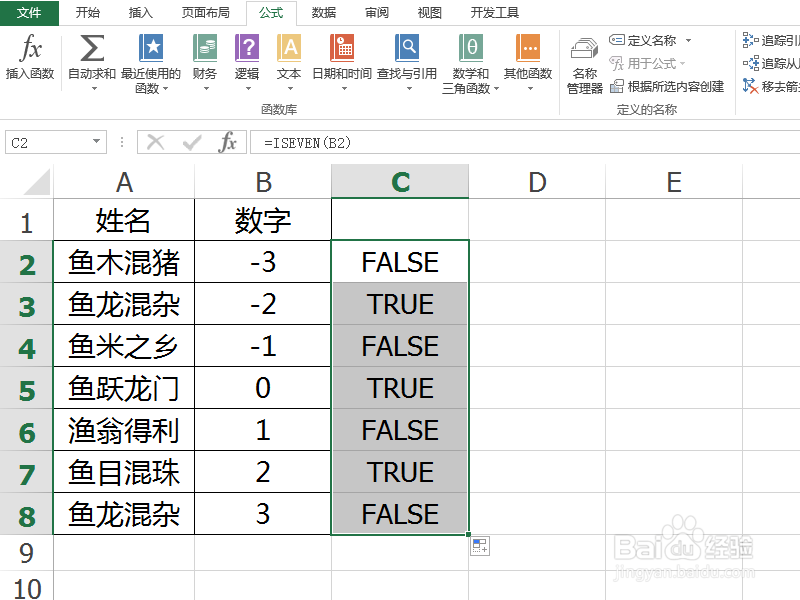Screen dimensions: 800x600
Task: Switch to Developer (开发工具) tab
Action: 494,13
